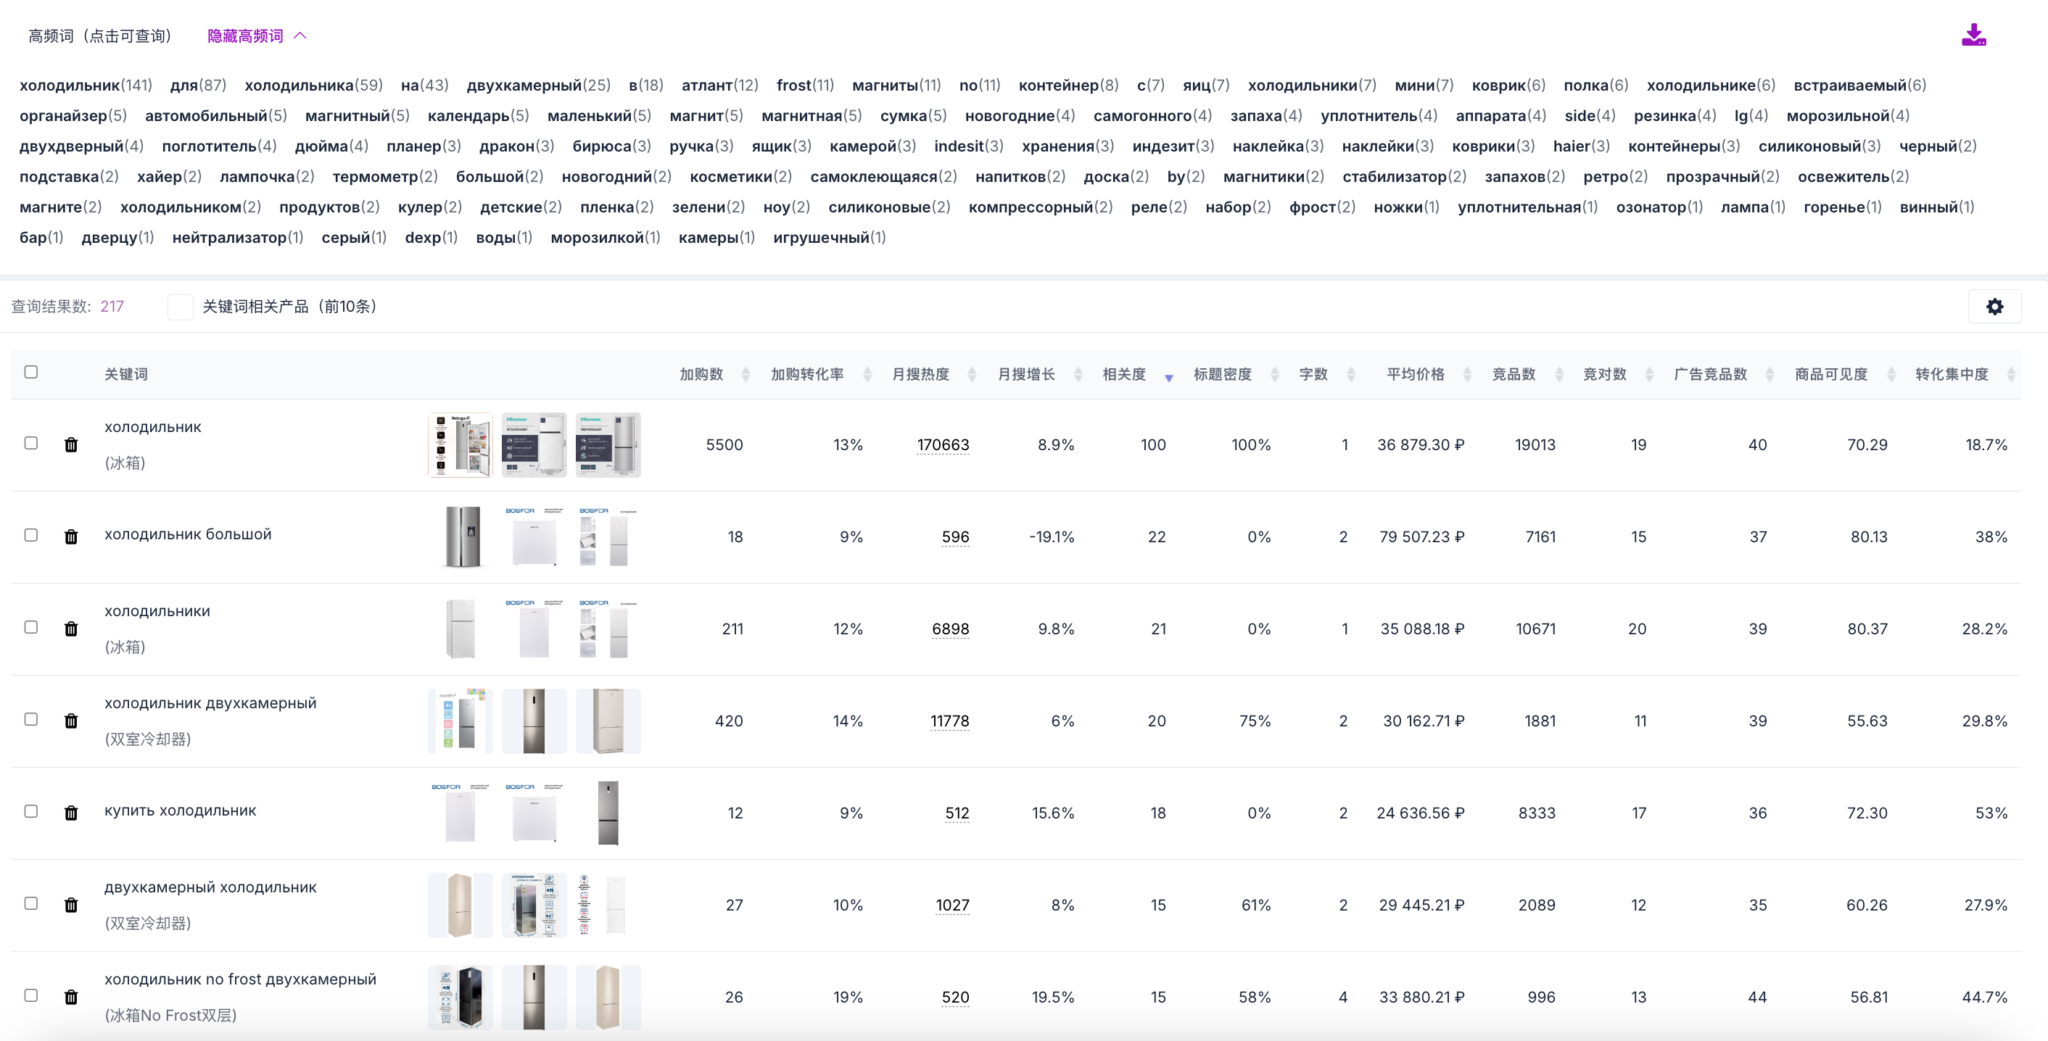Toggle 关键词相关产品 (前10条) checkbox
The image size is (2048, 1041).
click(x=180, y=307)
